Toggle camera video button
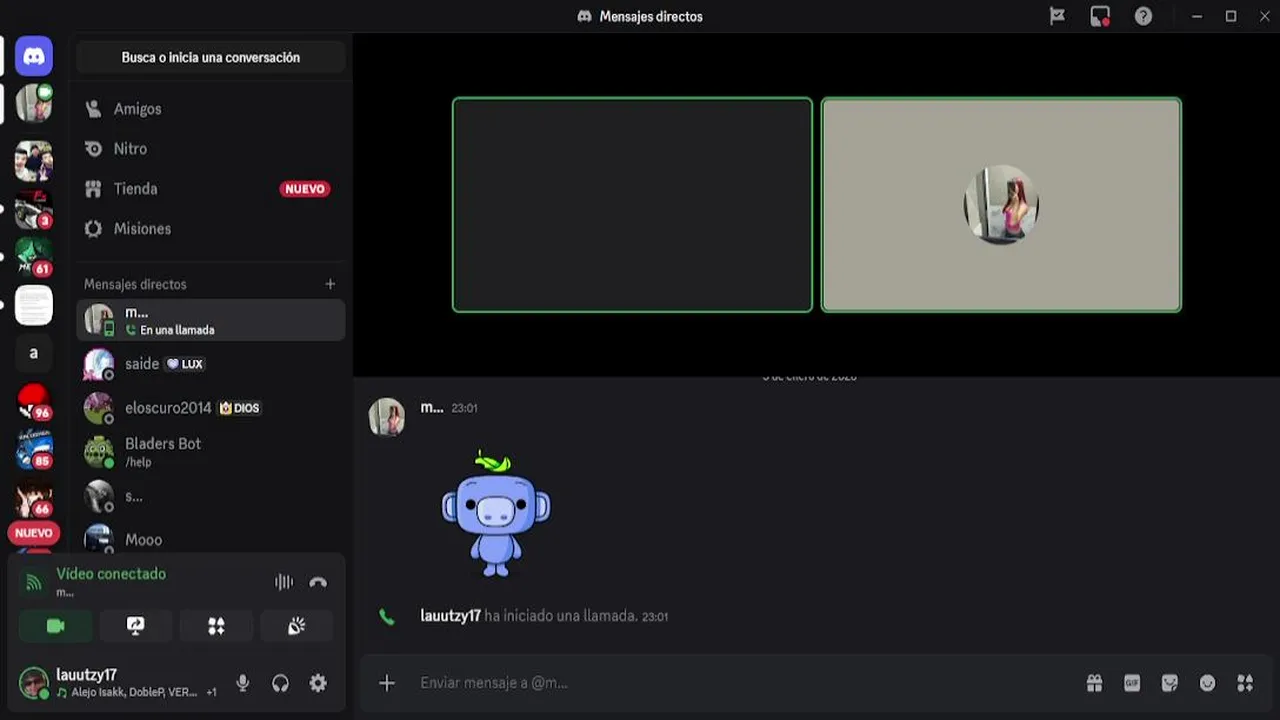Image resolution: width=1280 pixels, height=720 pixels. tap(56, 626)
